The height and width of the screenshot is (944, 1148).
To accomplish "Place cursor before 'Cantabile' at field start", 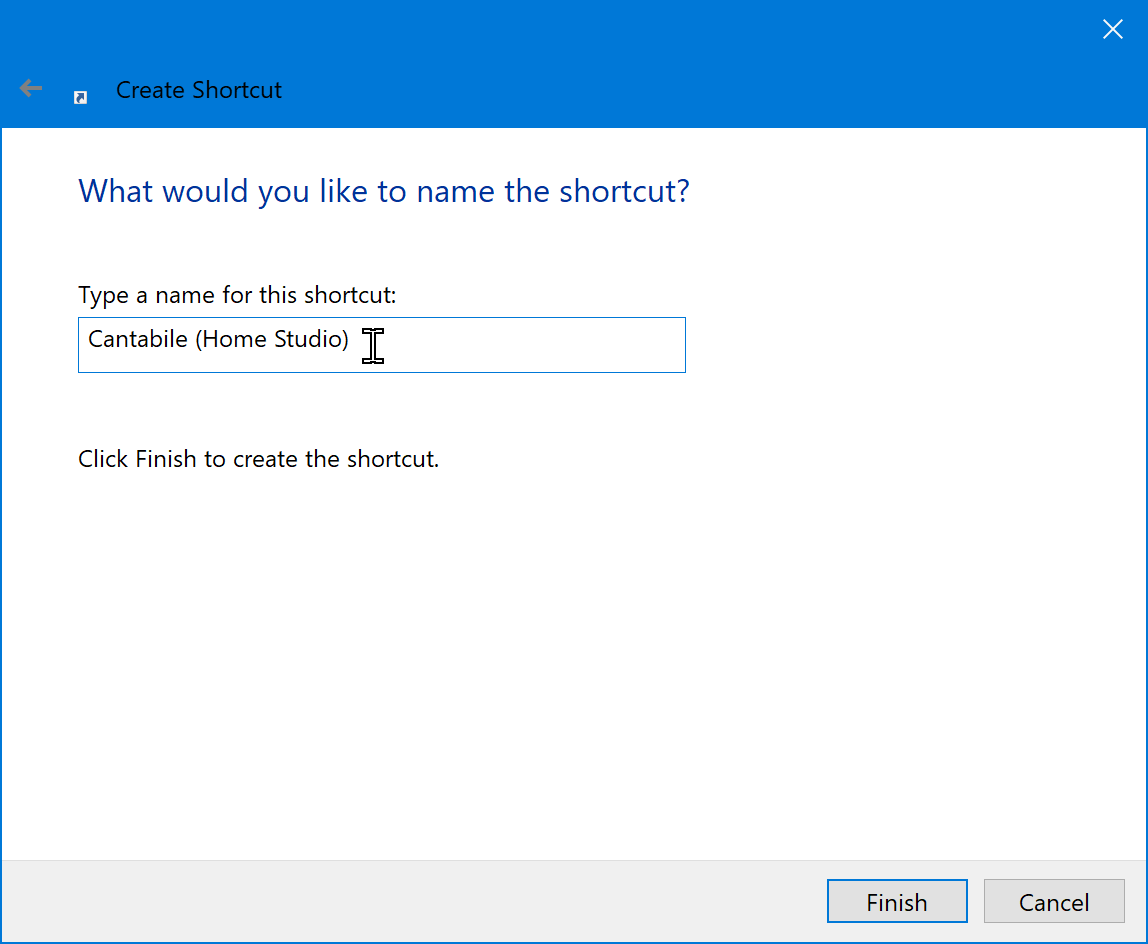I will 88,340.
